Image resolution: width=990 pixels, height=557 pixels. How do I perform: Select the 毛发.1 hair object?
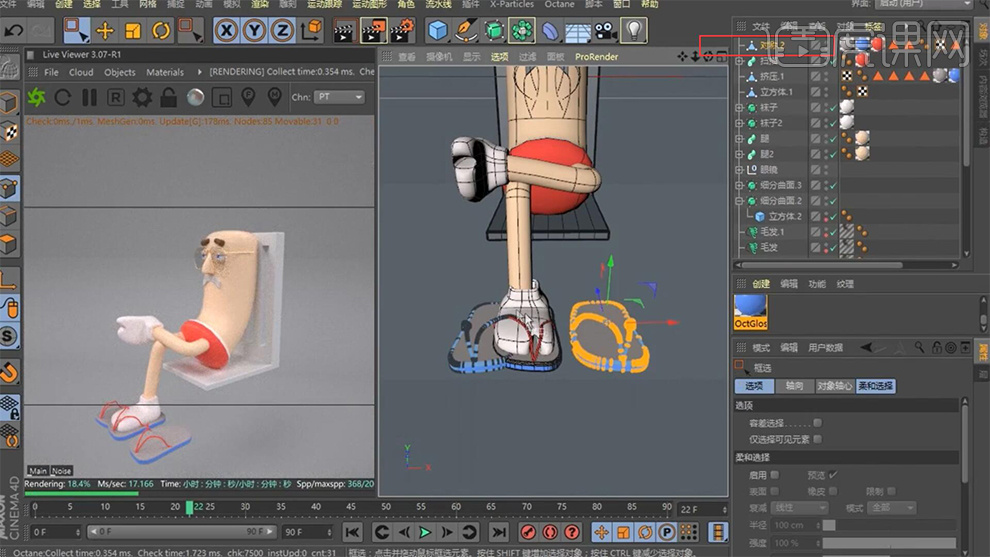point(772,232)
